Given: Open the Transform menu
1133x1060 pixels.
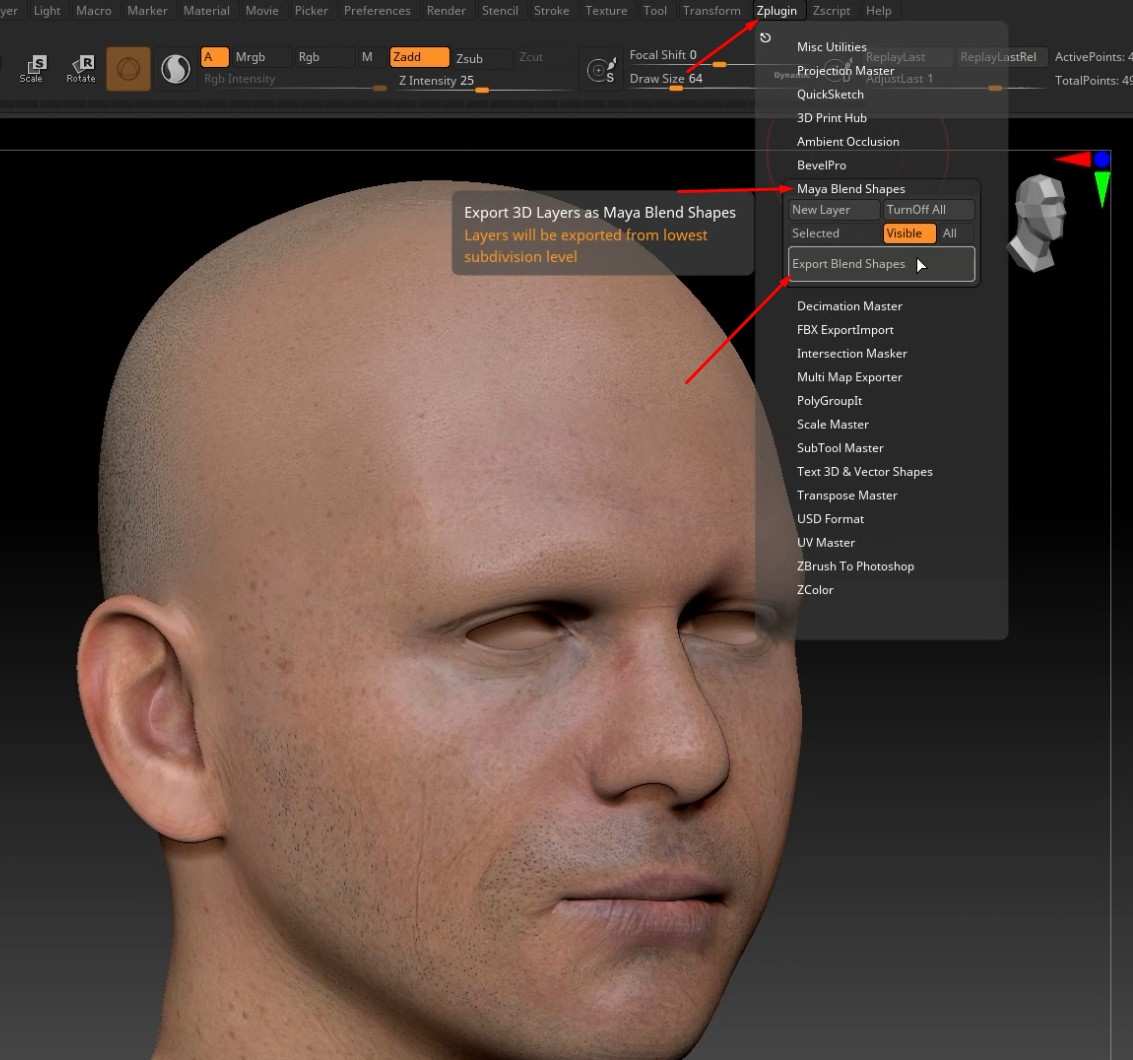Looking at the screenshot, I should (x=711, y=11).
